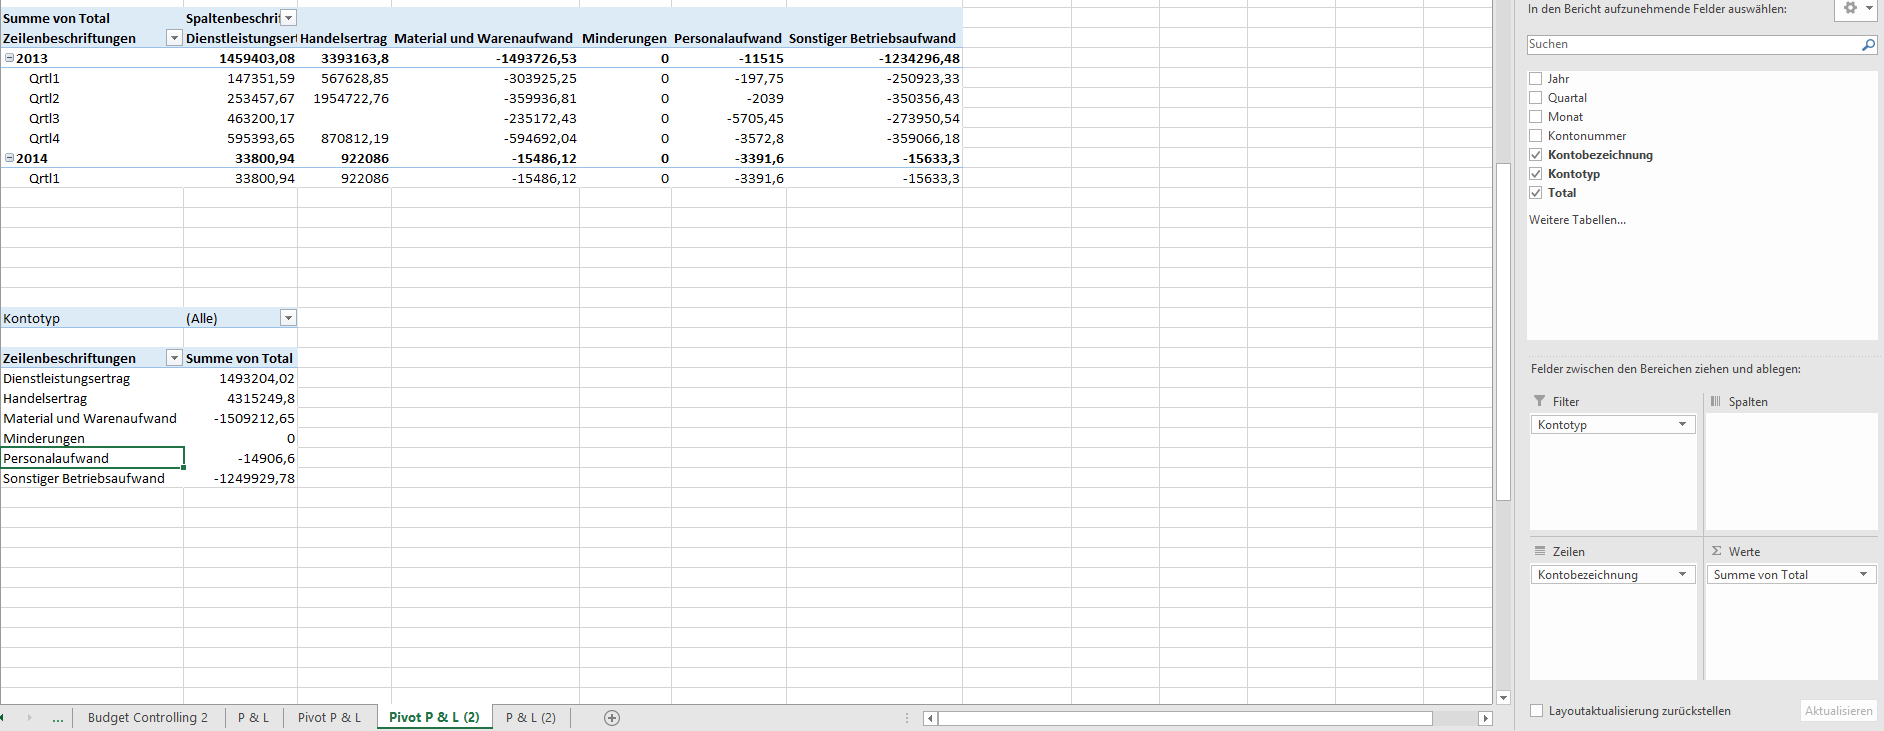Image resolution: width=1884 pixels, height=731 pixels.
Task: Collapse the 2014 row group
Action: 9,158
